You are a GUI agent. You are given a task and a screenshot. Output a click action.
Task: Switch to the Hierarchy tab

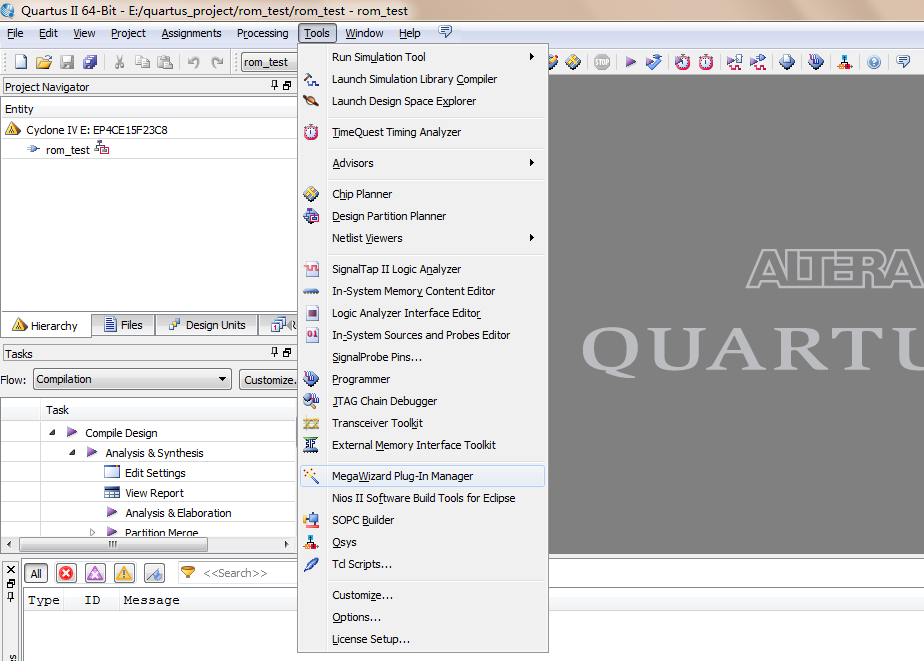[46, 325]
